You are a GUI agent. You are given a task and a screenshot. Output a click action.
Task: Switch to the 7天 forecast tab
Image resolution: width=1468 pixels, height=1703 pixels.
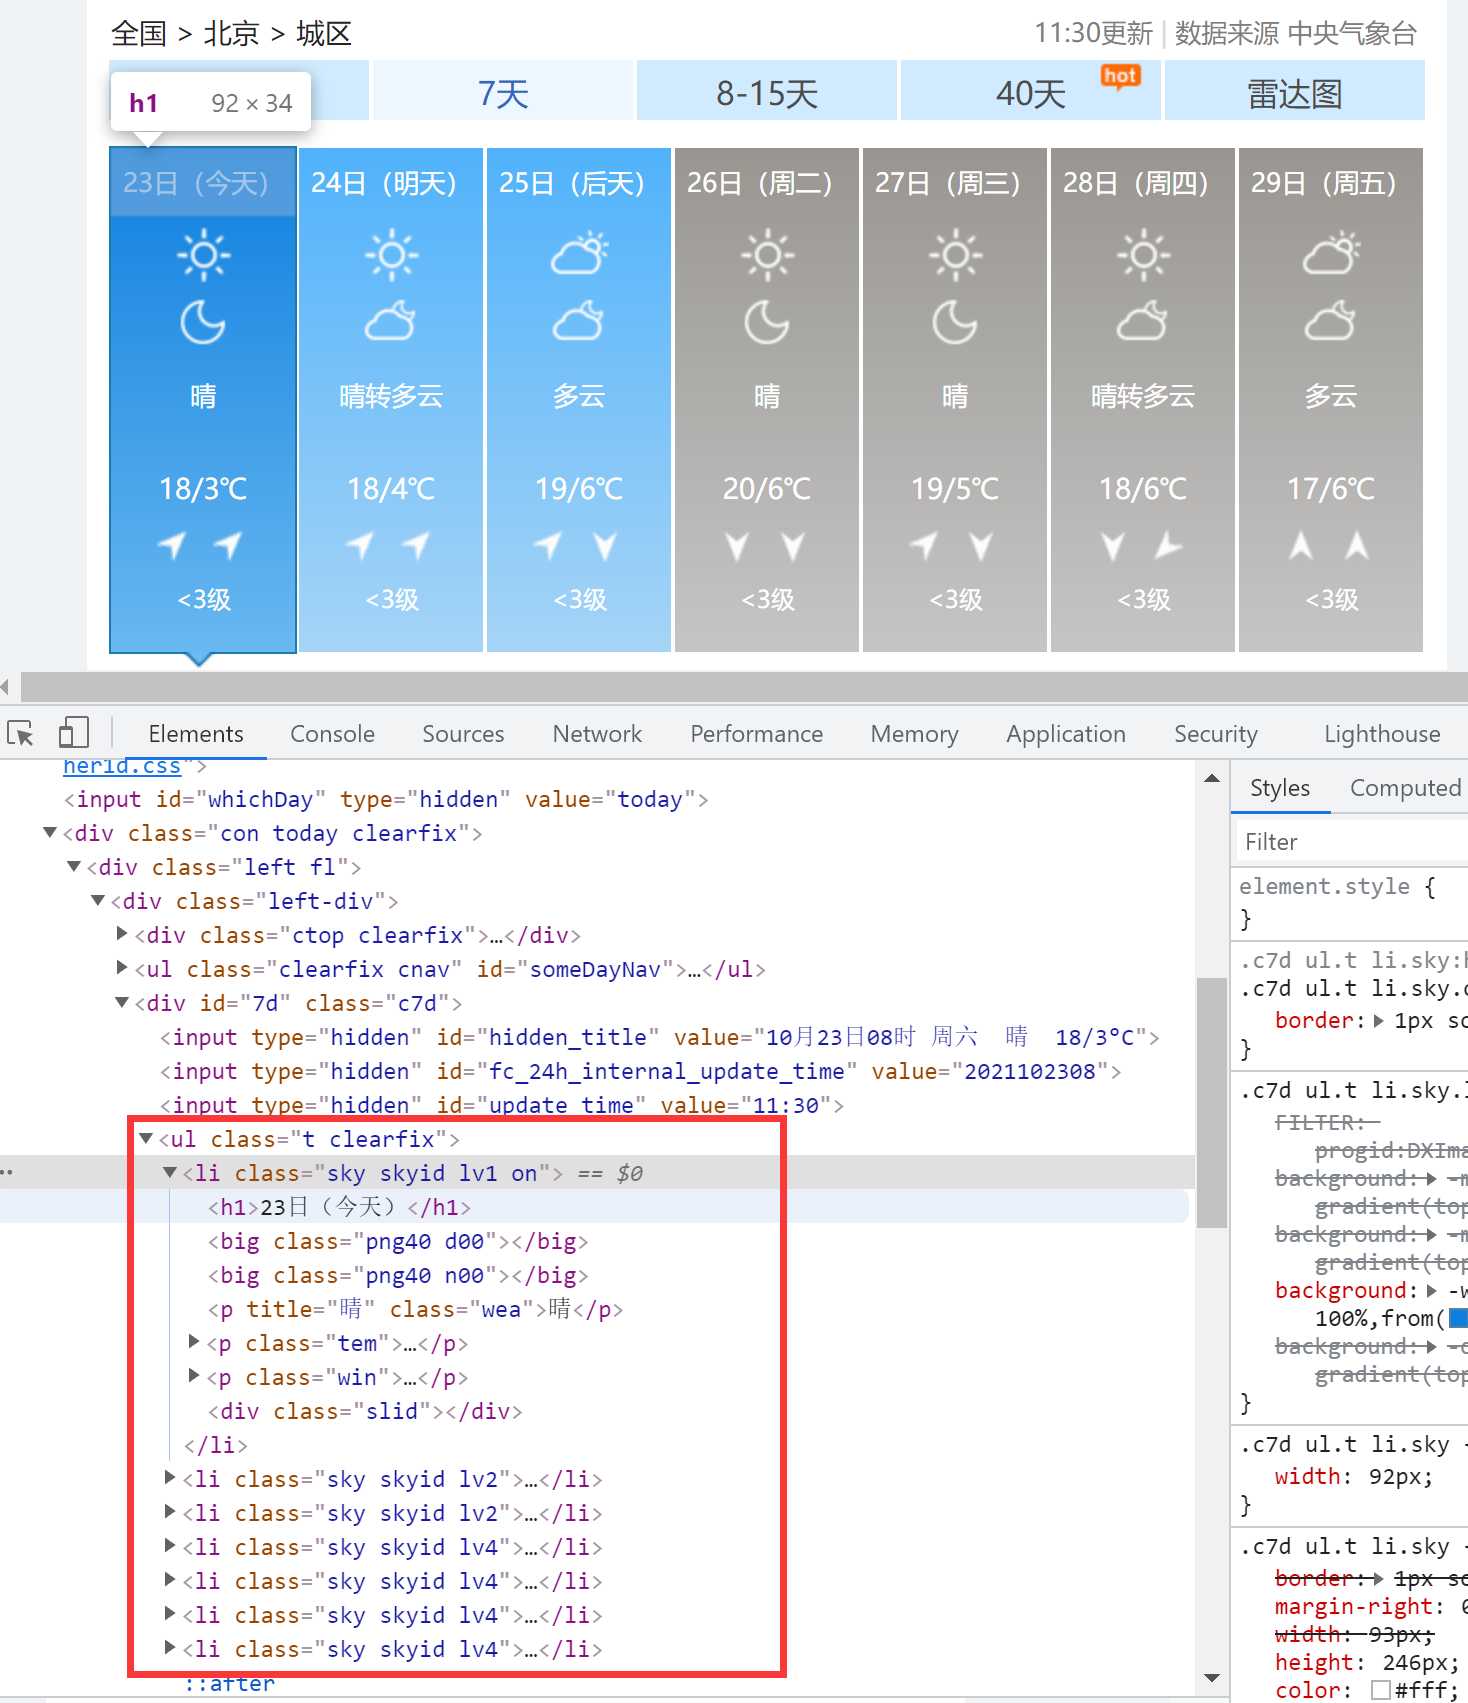click(x=503, y=91)
